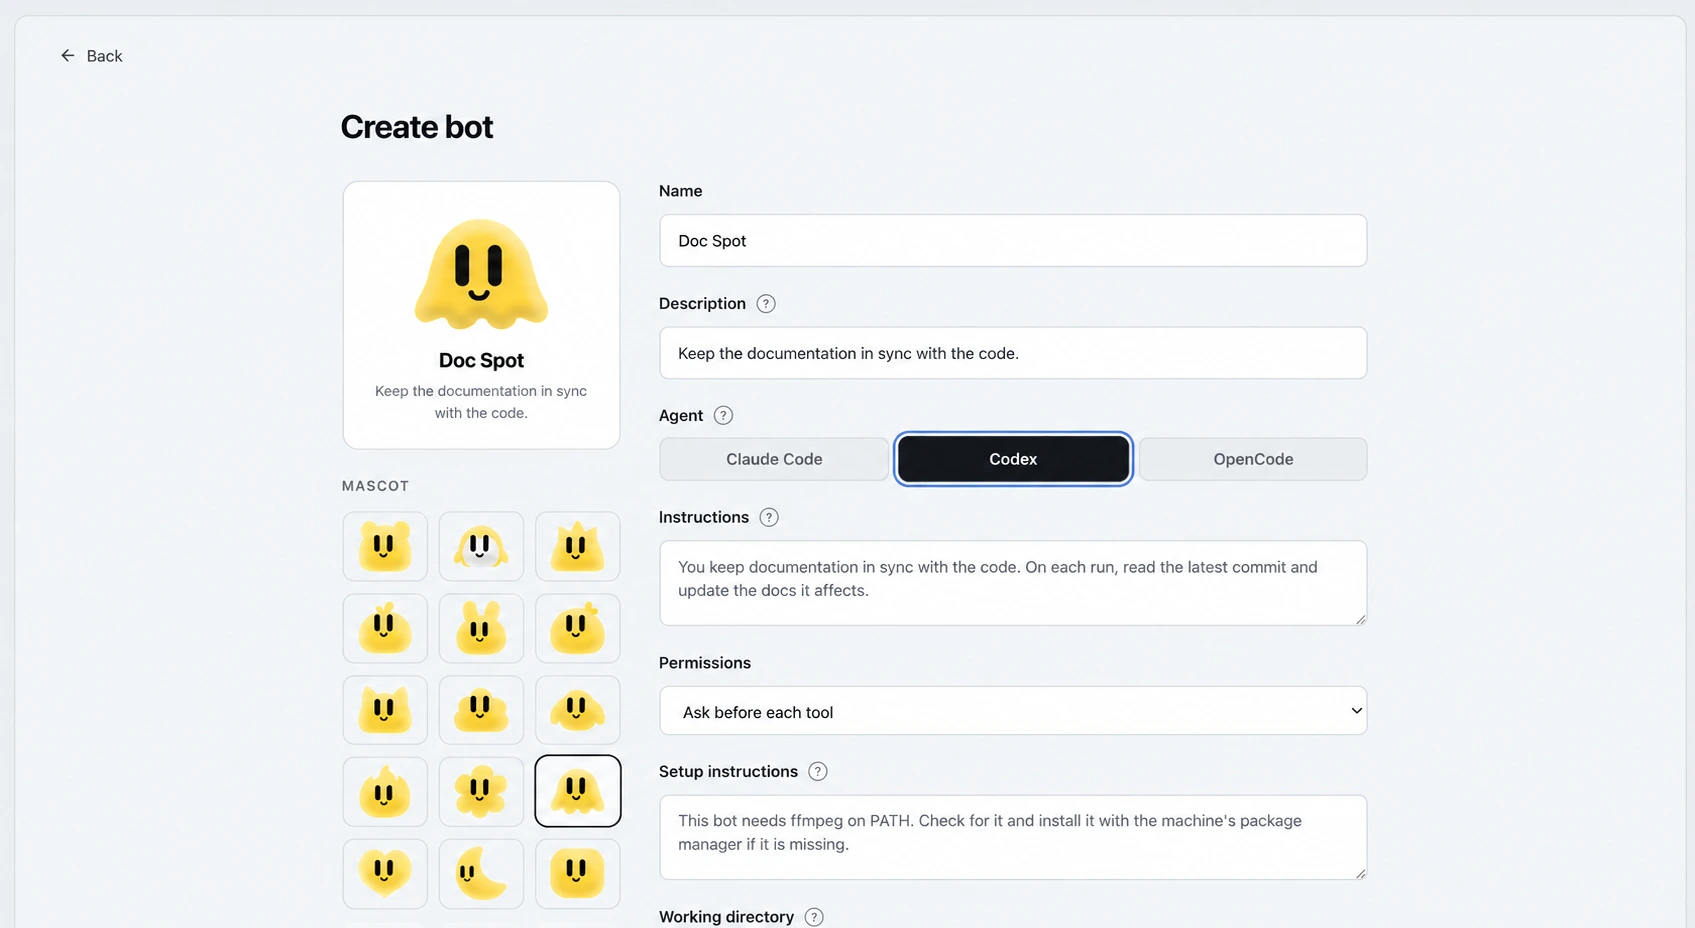This screenshot has height=928, width=1695.
Task: Click the MASCOT section label
Action: point(376,486)
